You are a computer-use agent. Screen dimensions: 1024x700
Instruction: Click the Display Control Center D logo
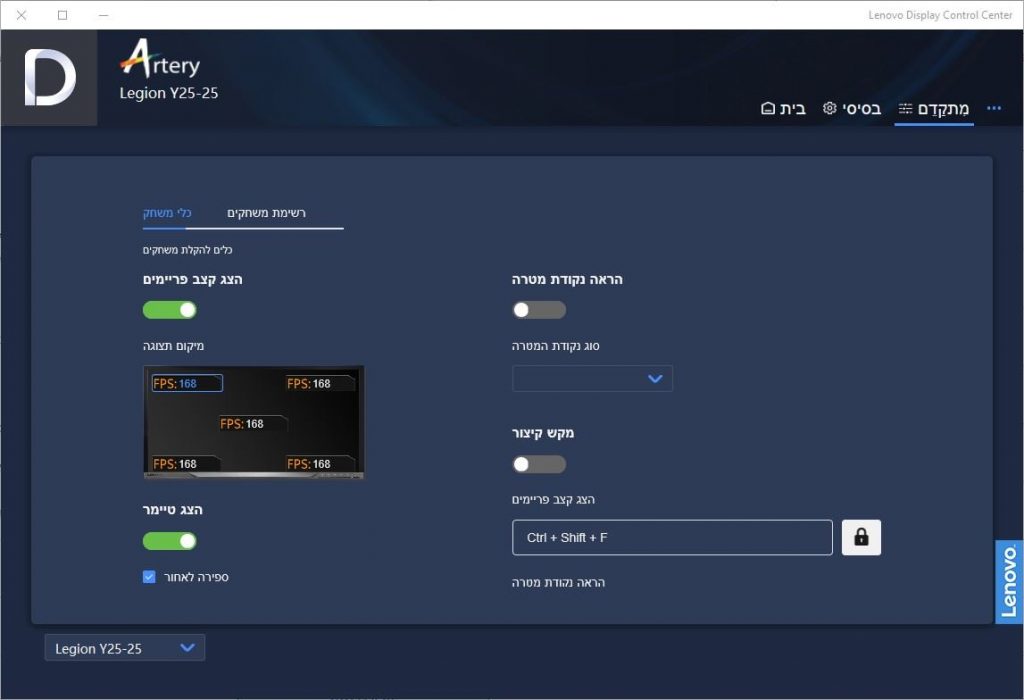50,78
